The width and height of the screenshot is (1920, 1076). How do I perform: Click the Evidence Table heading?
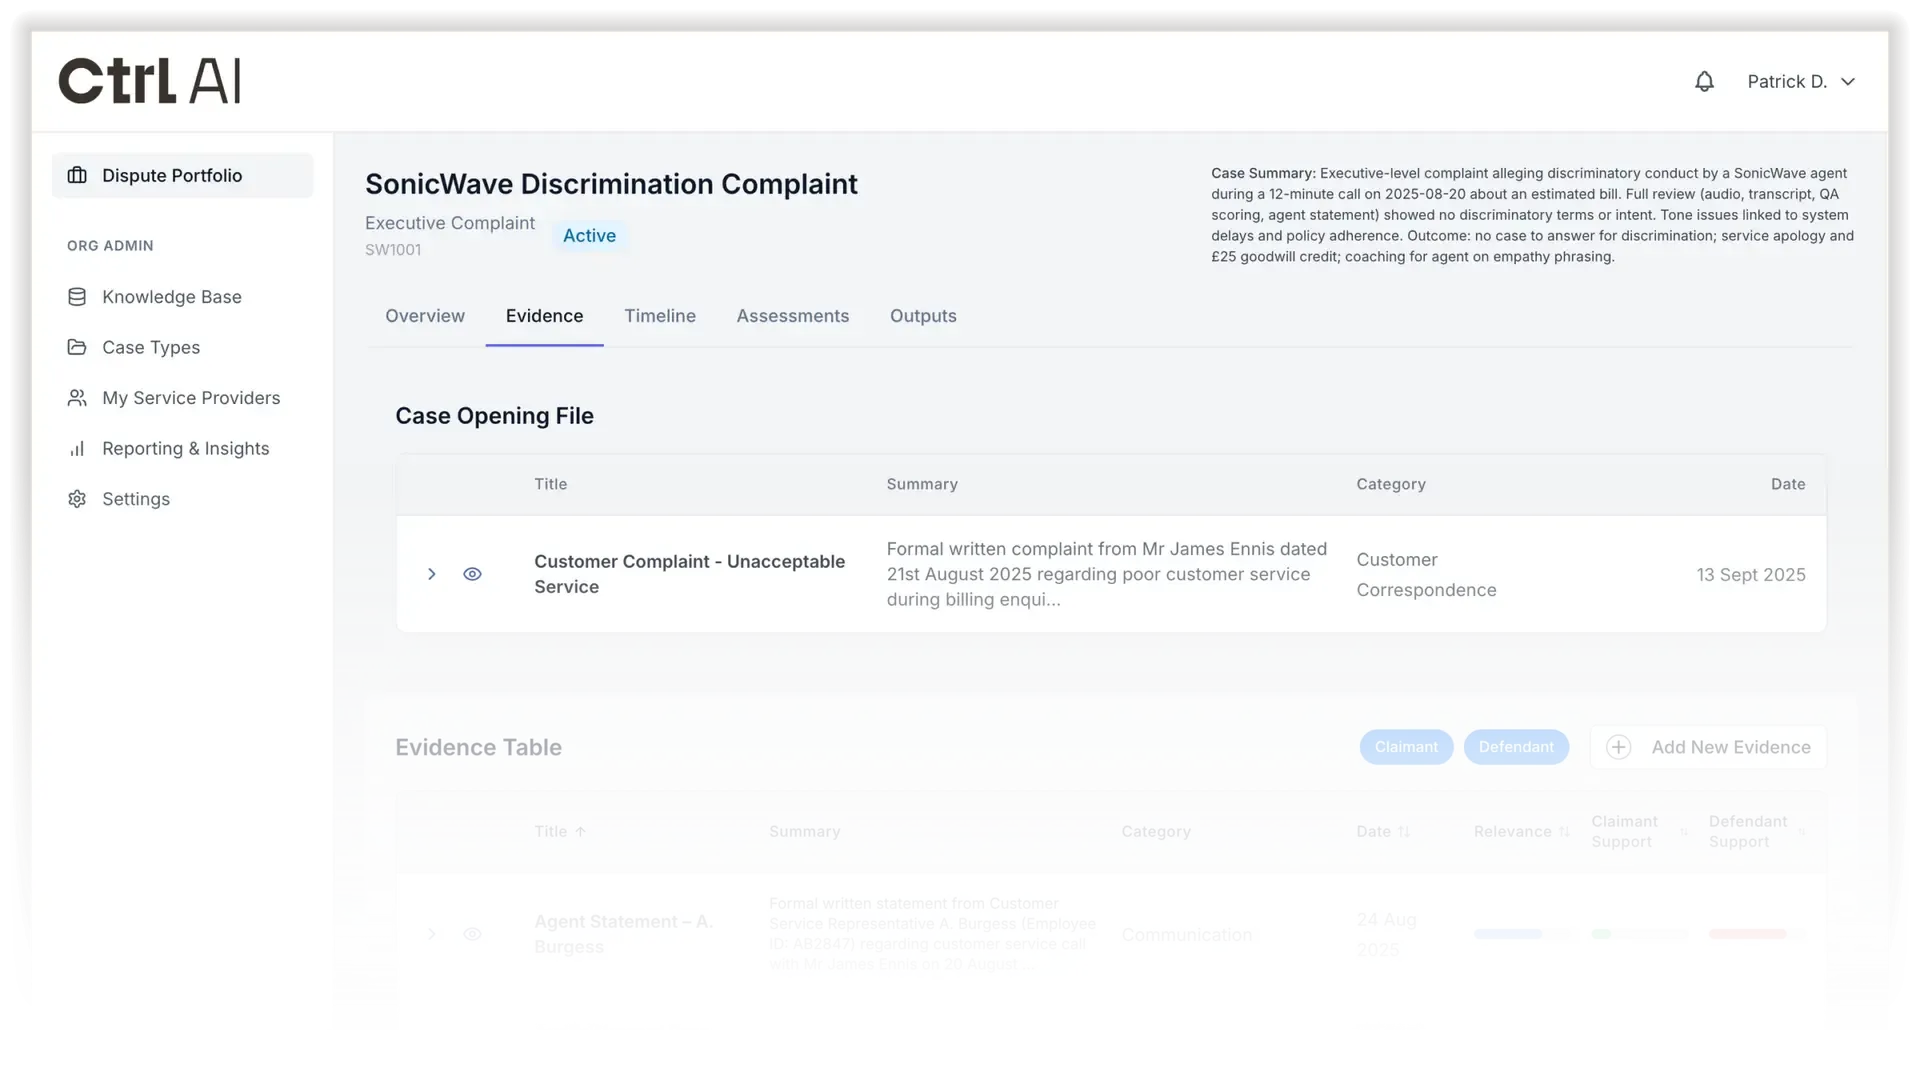point(478,748)
